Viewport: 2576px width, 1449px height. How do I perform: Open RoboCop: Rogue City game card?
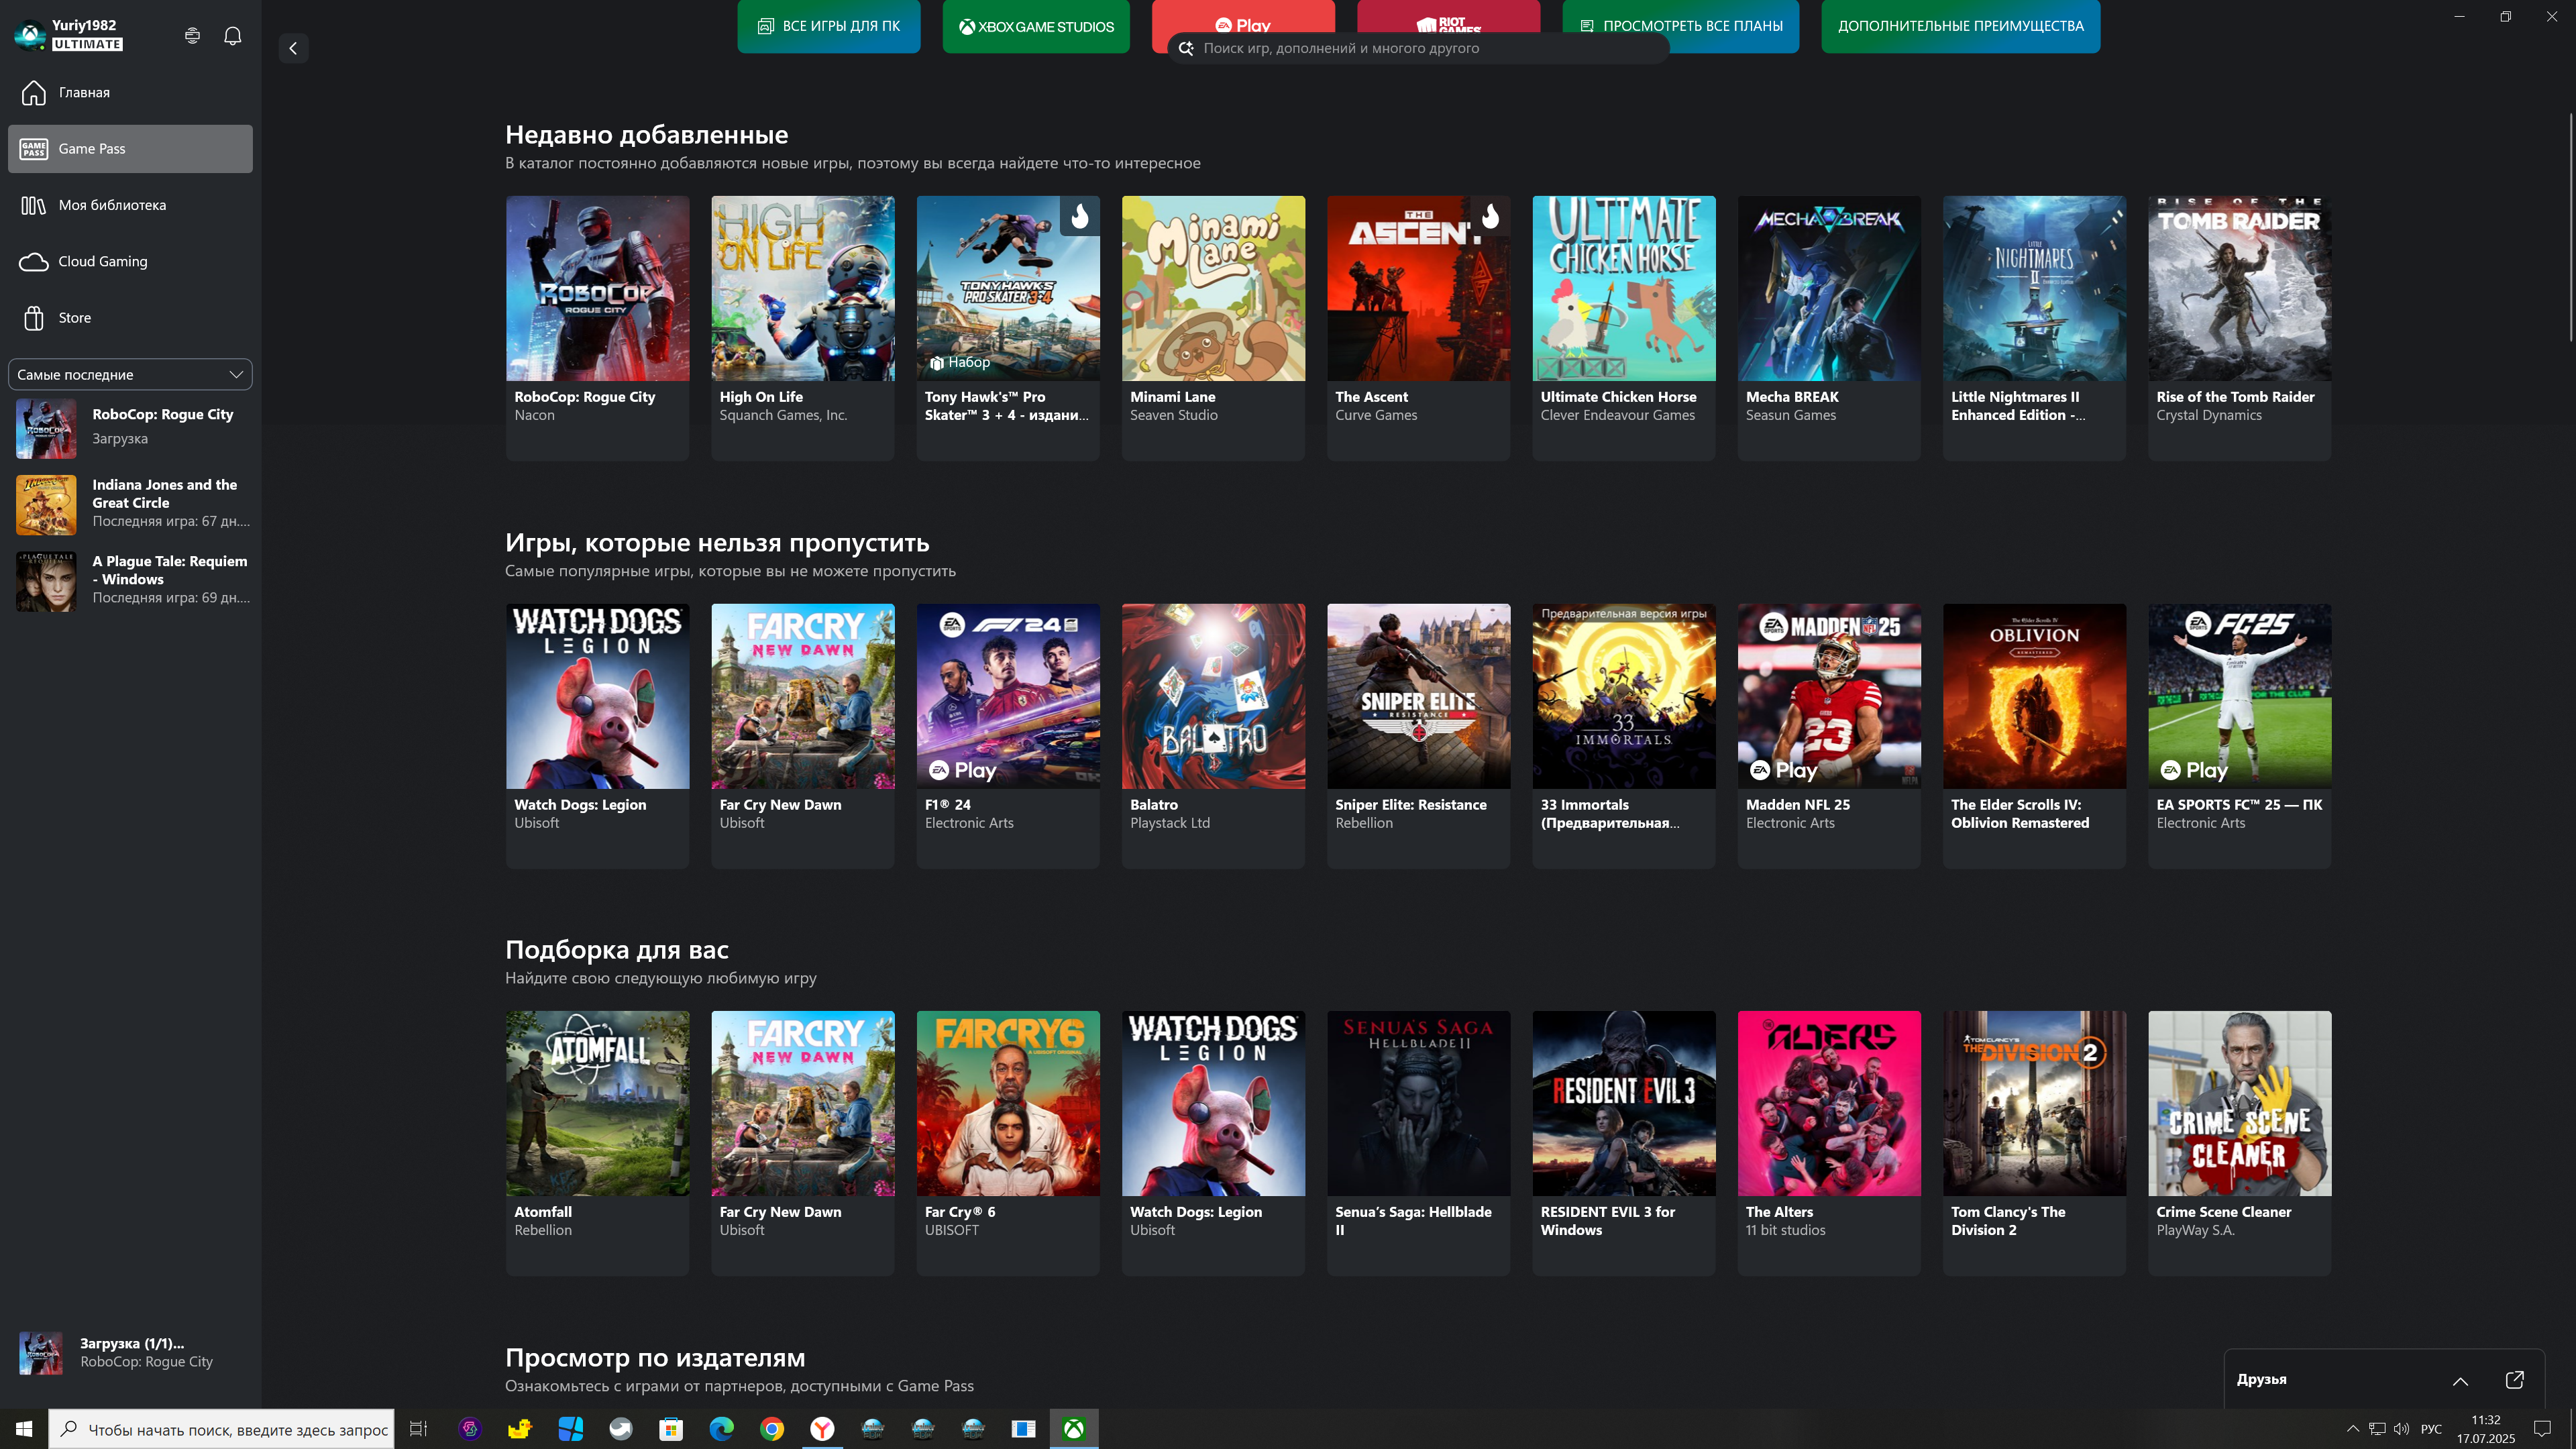pos(597,328)
